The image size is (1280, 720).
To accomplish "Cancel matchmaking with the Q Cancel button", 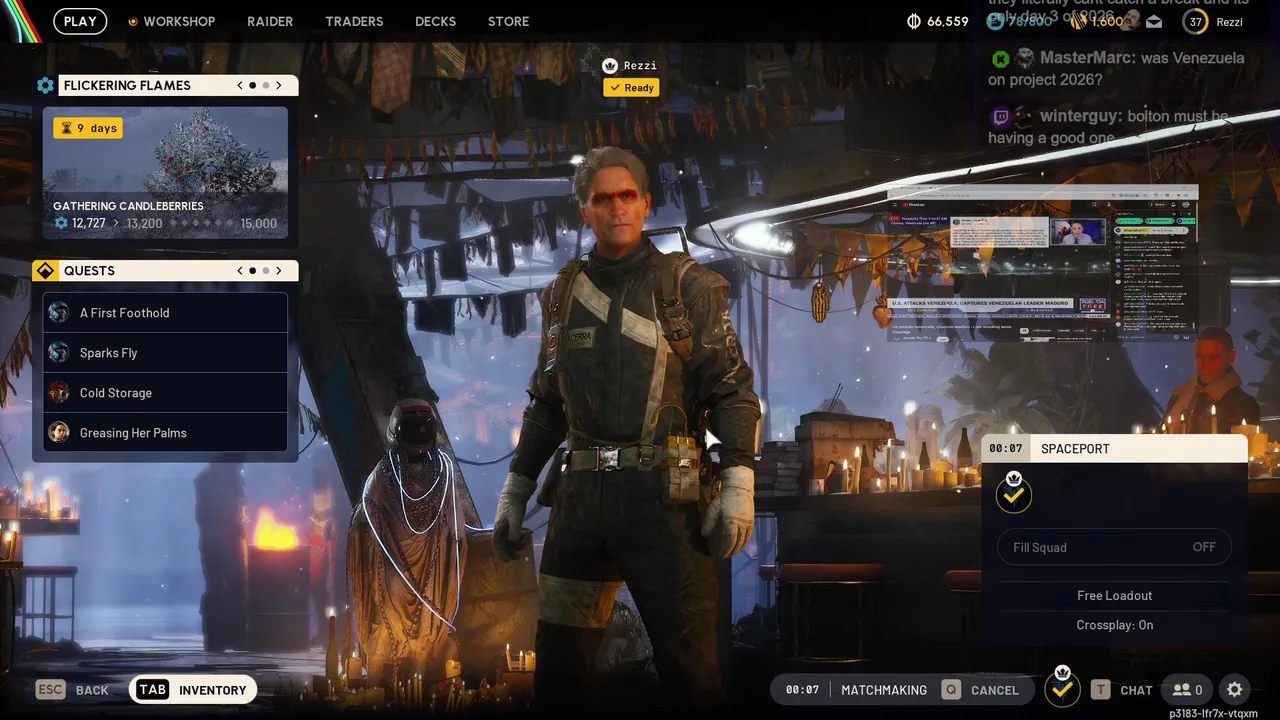I will pos(980,690).
